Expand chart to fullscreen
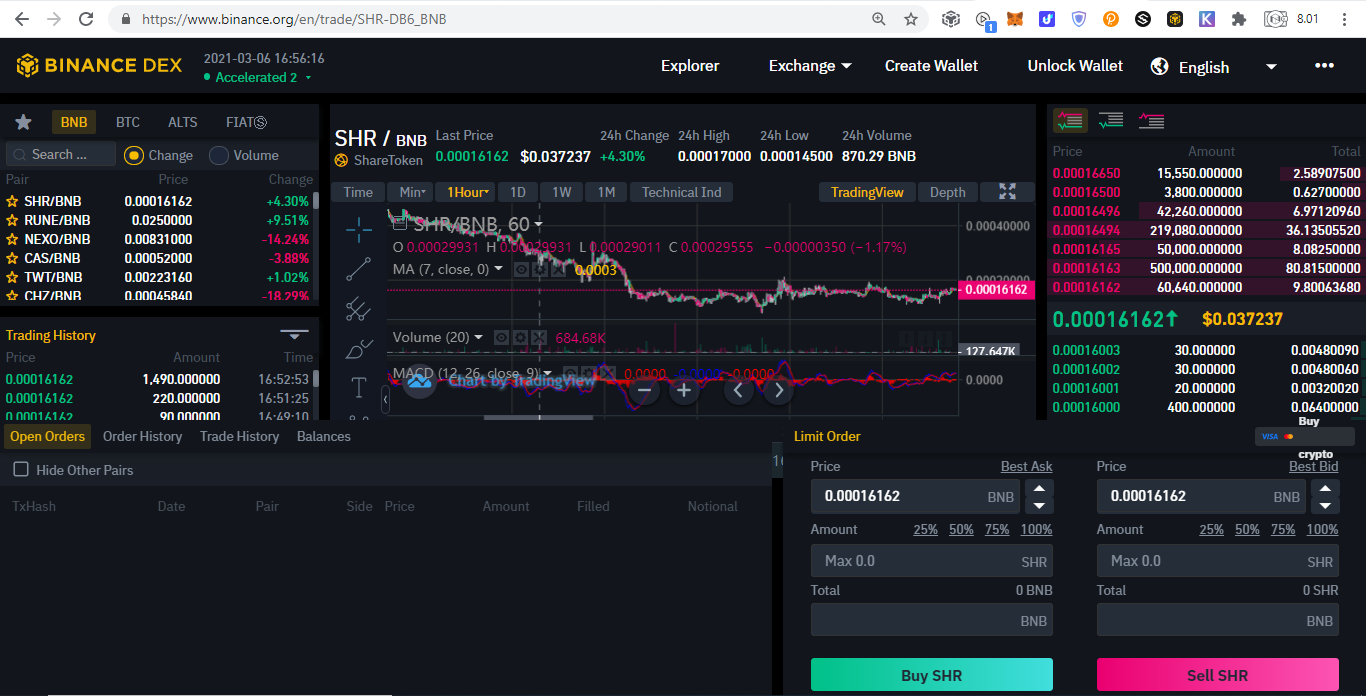 tap(1007, 192)
